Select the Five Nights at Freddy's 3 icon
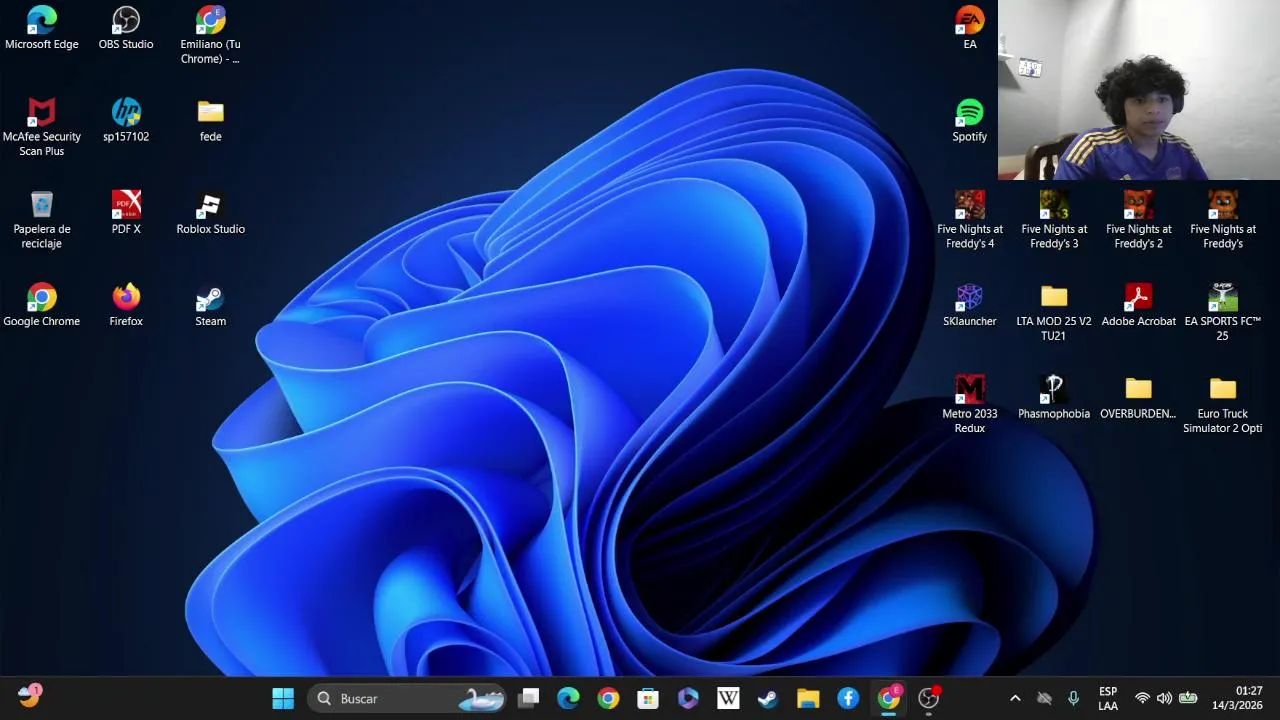Screen dimensions: 1280x720 click(x=1054, y=220)
